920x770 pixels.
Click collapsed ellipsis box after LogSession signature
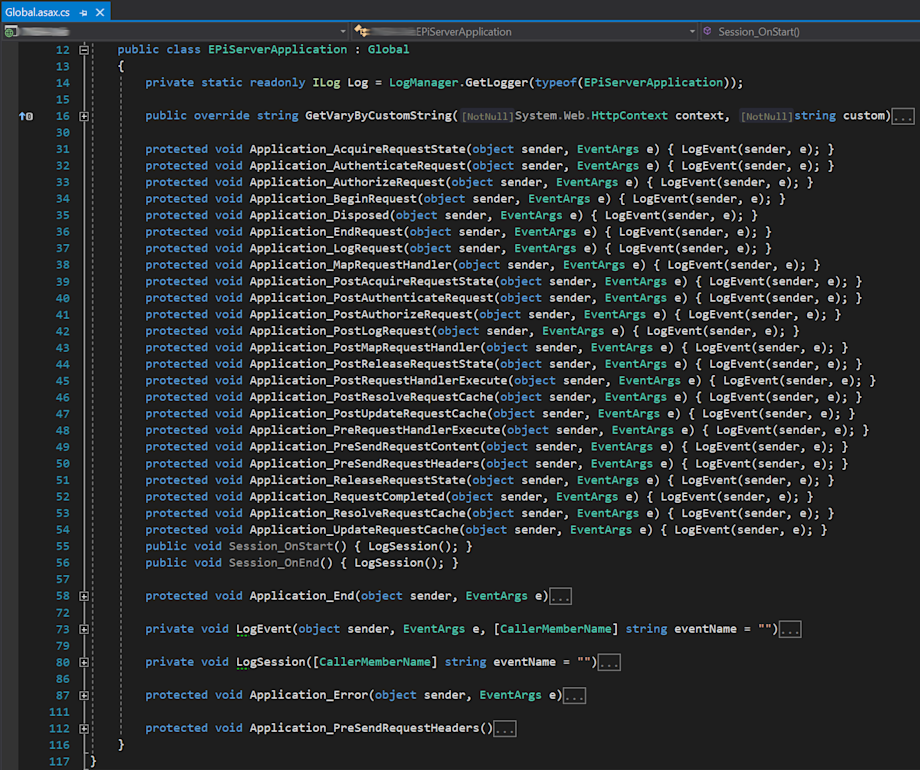tap(609, 663)
